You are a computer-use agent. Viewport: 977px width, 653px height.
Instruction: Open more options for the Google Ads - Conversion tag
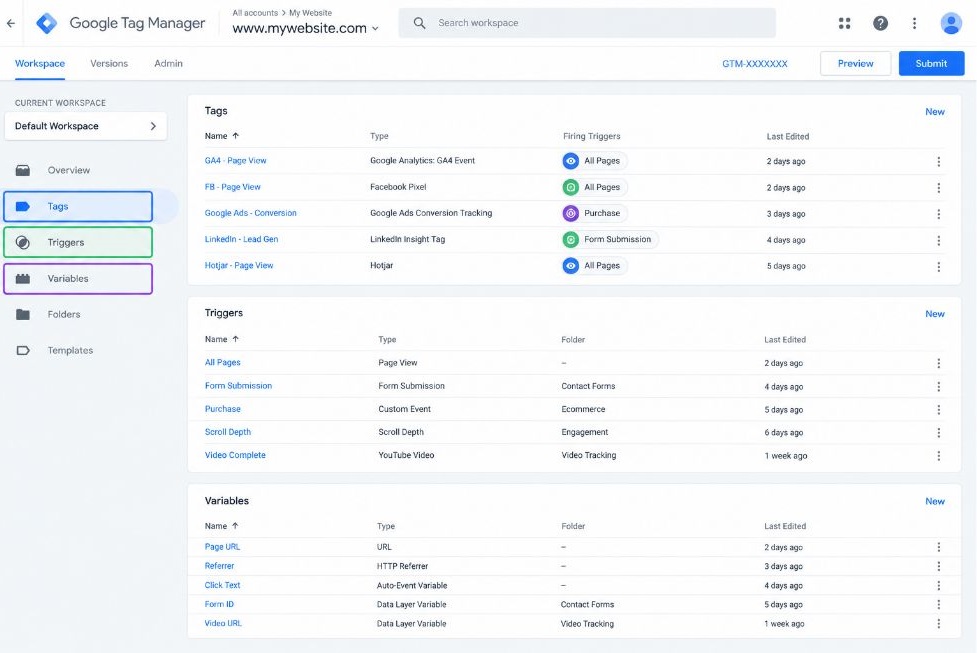pyautogui.click(x=938, y=214)
